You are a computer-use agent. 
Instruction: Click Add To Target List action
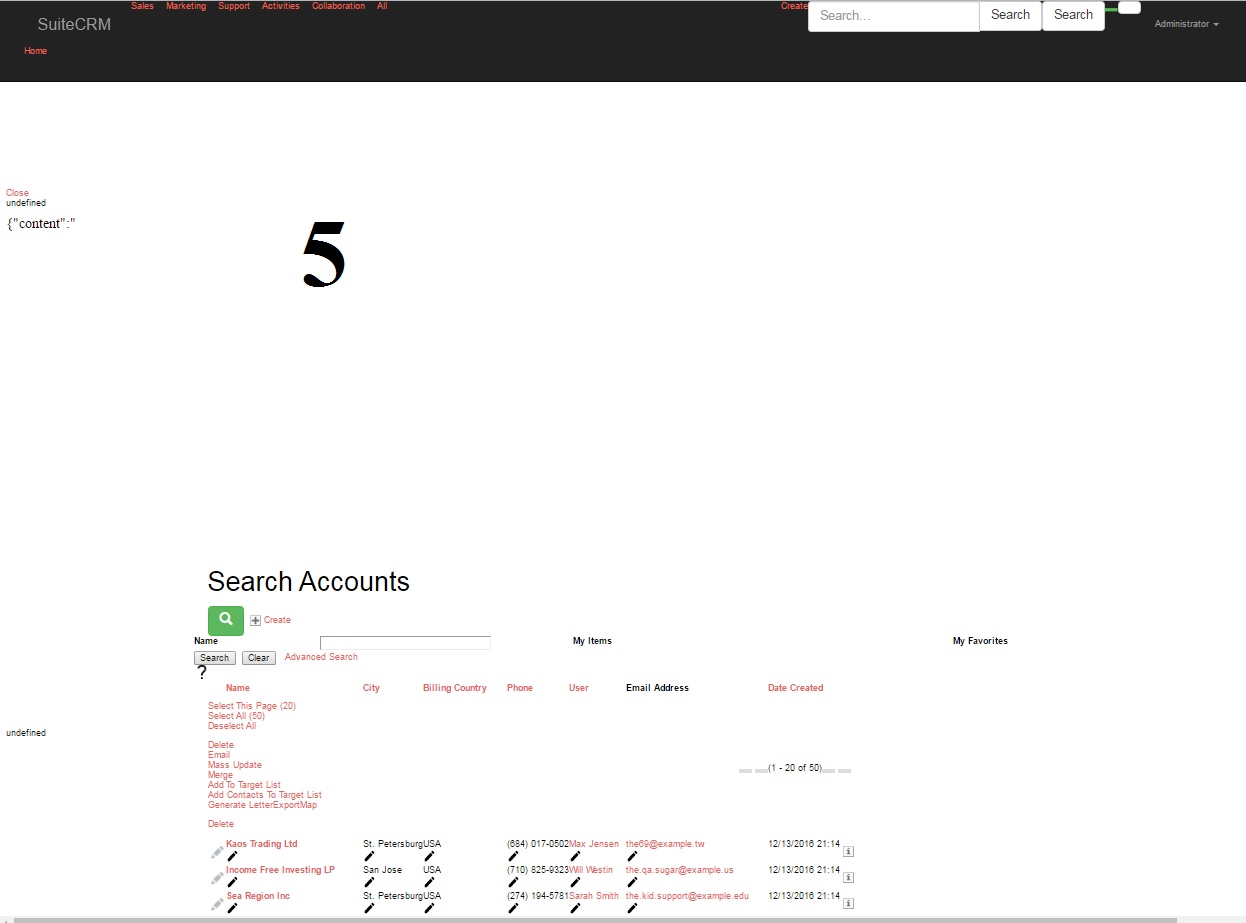[x=244, y=785]
